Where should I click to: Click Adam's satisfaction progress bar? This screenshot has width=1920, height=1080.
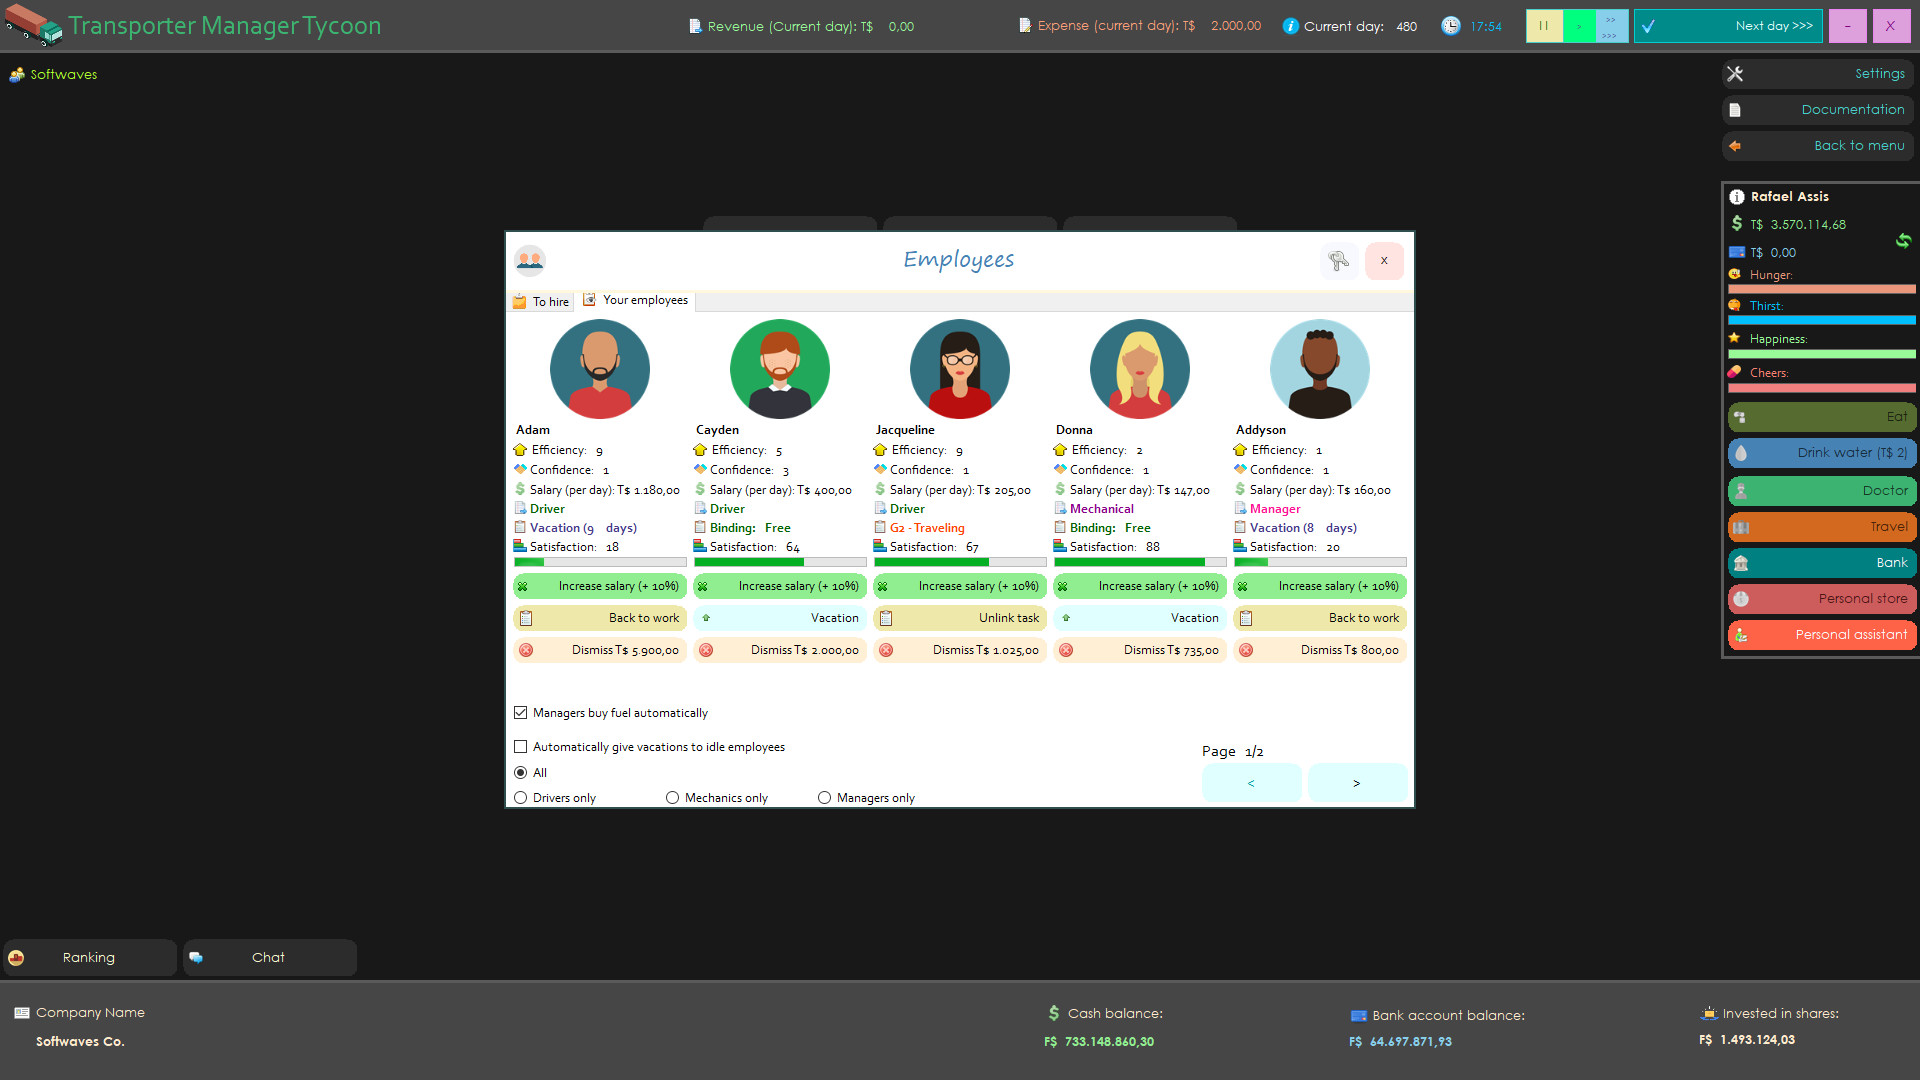599,562
